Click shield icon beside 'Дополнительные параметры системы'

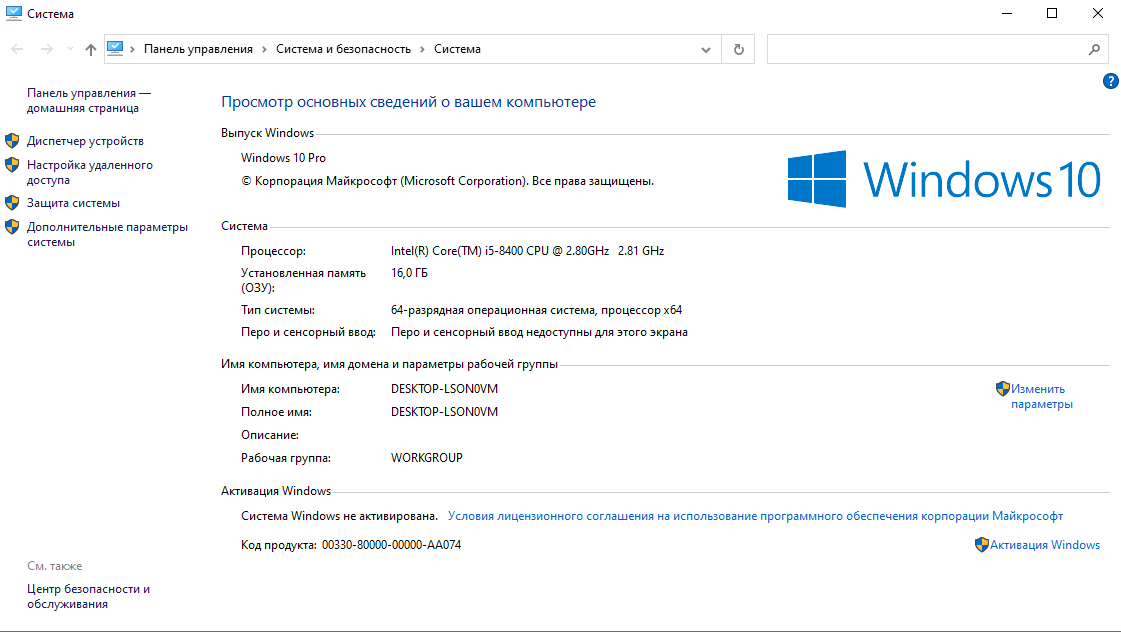pyautogui.click(x=12, y=227)
